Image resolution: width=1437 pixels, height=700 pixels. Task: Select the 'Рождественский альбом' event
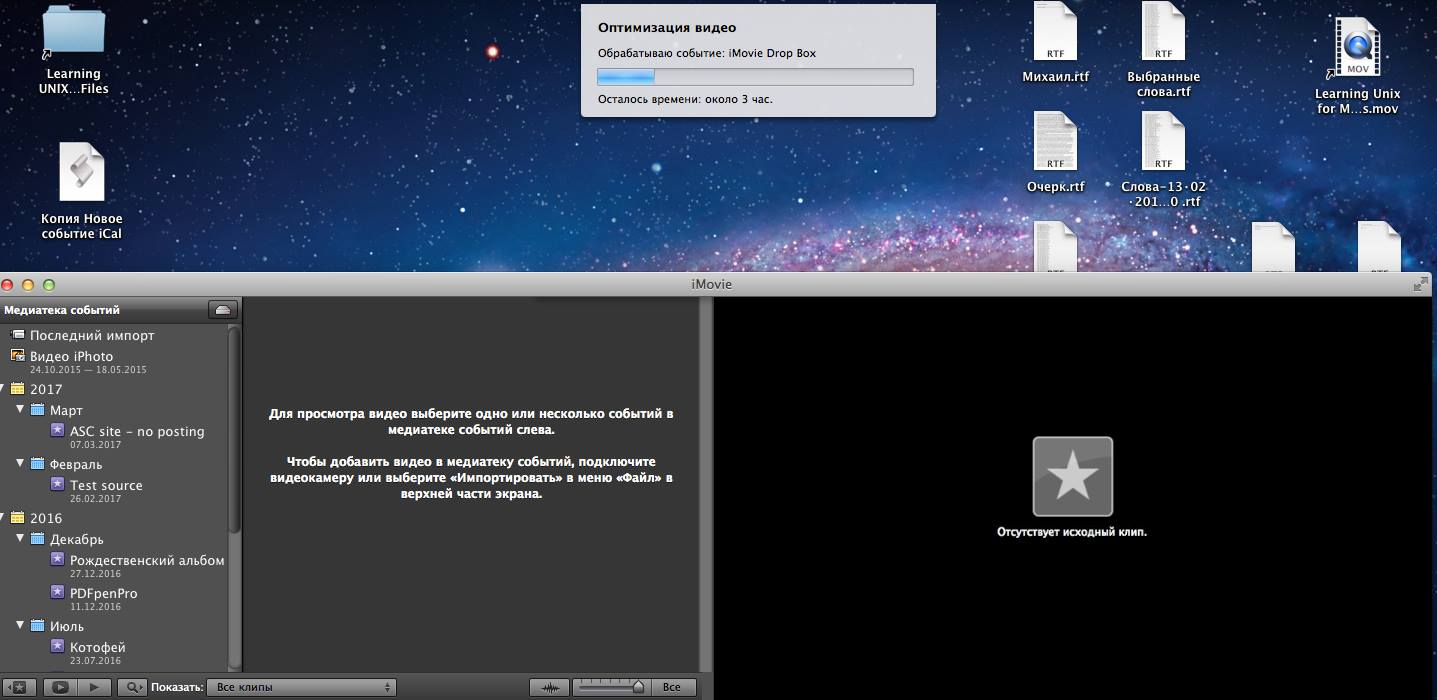(147, 560)
